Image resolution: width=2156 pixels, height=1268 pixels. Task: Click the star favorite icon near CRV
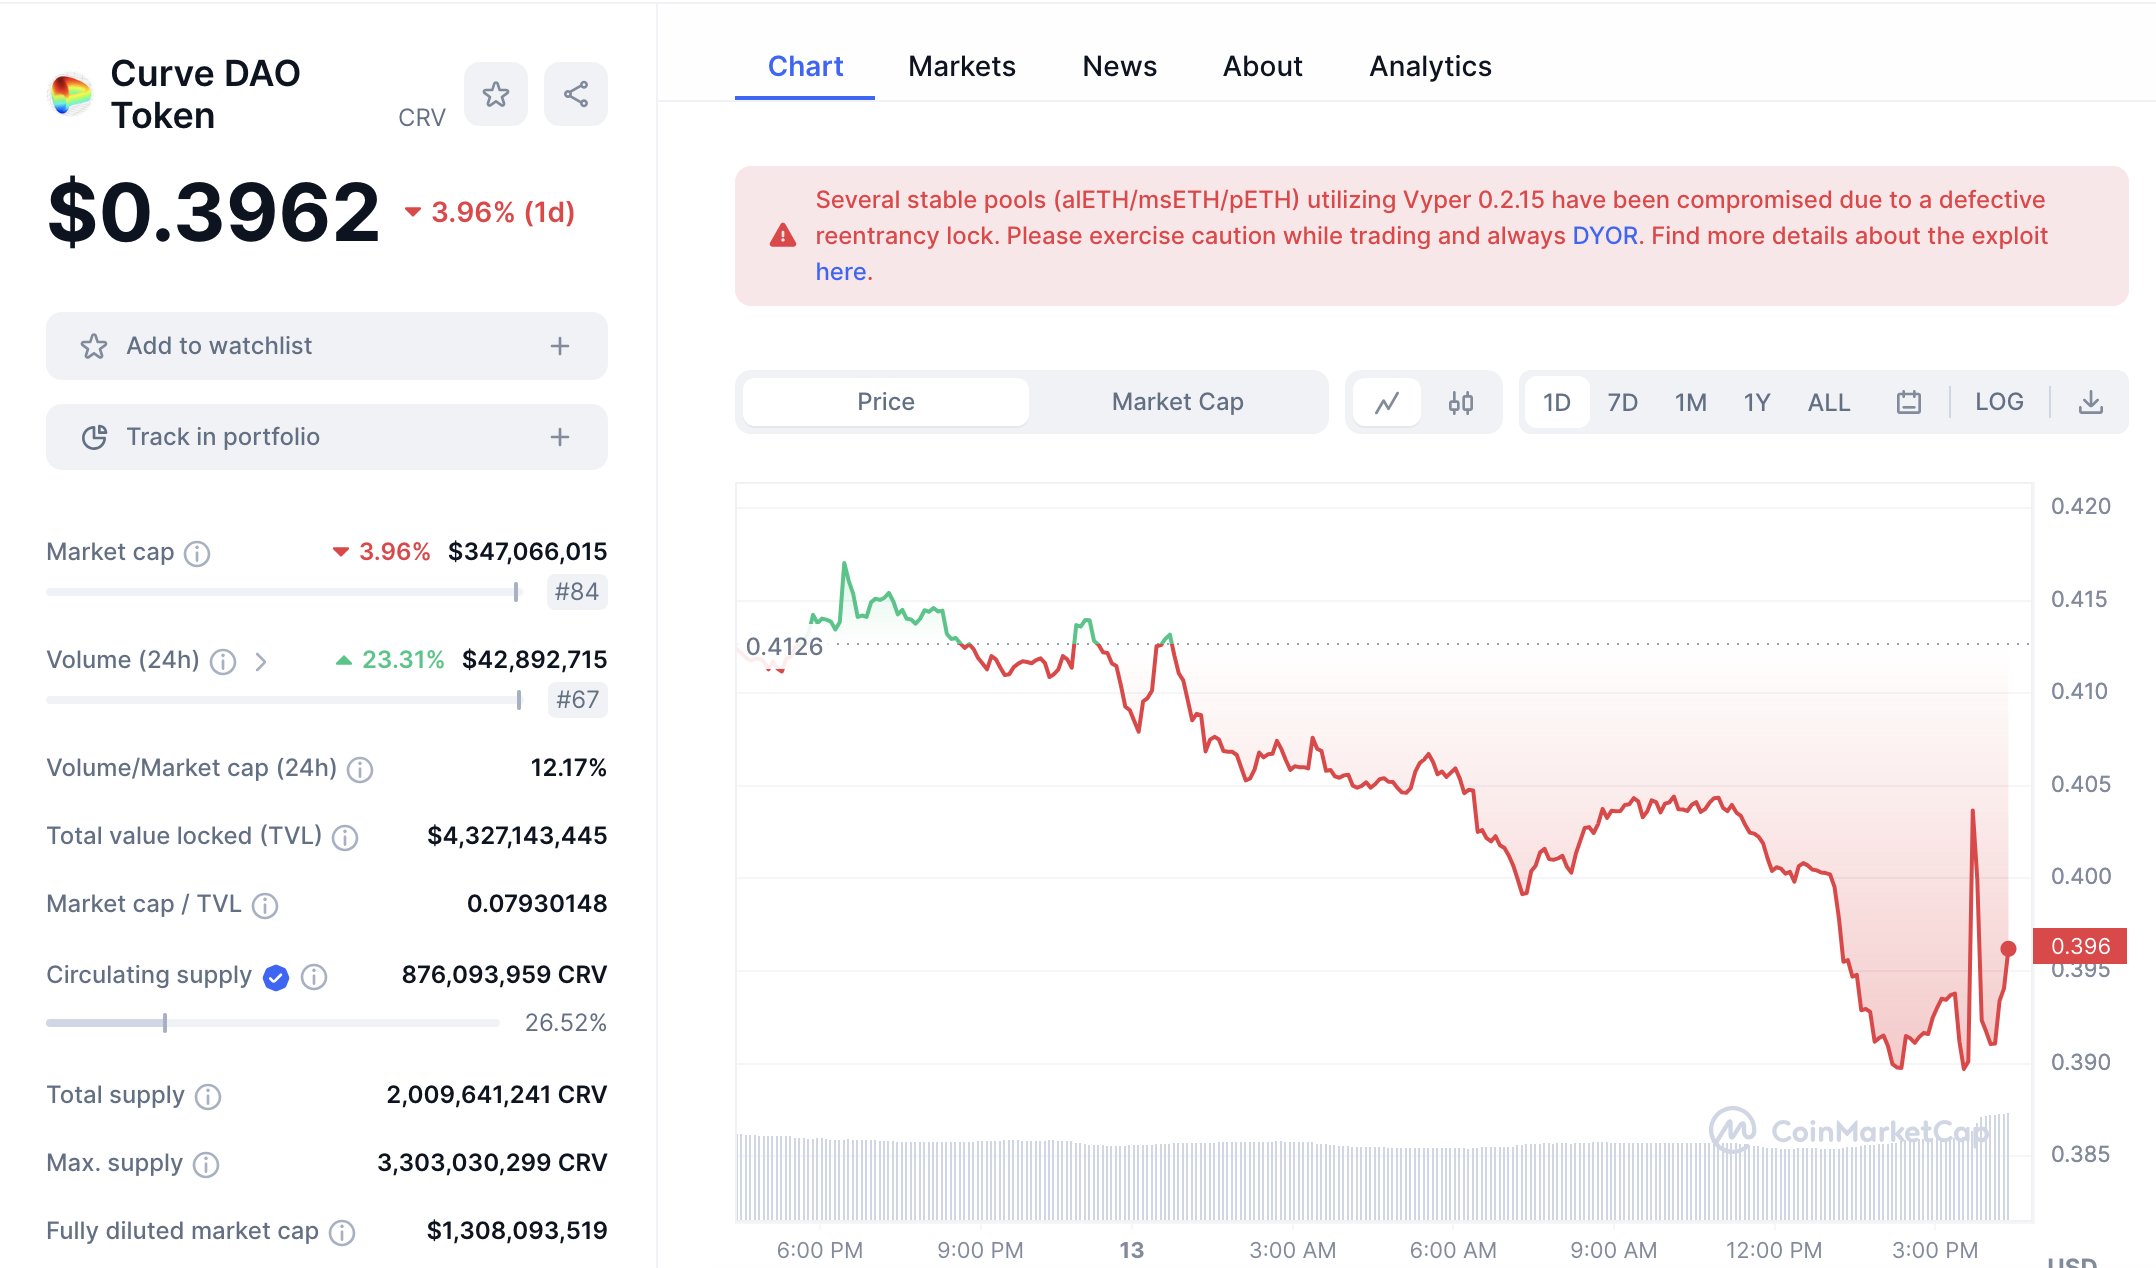pyautogui.click(x=495, y=95)
